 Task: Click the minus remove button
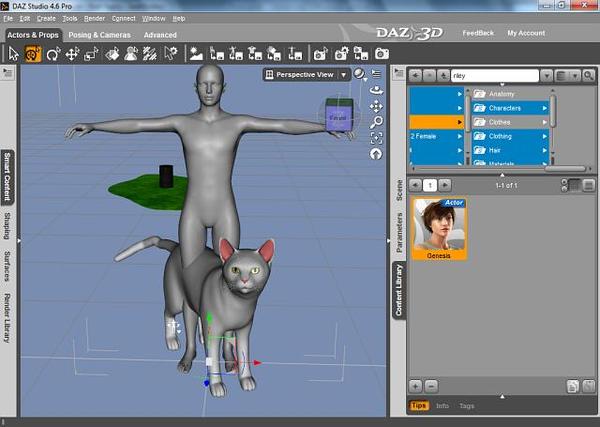coord(431,386)
